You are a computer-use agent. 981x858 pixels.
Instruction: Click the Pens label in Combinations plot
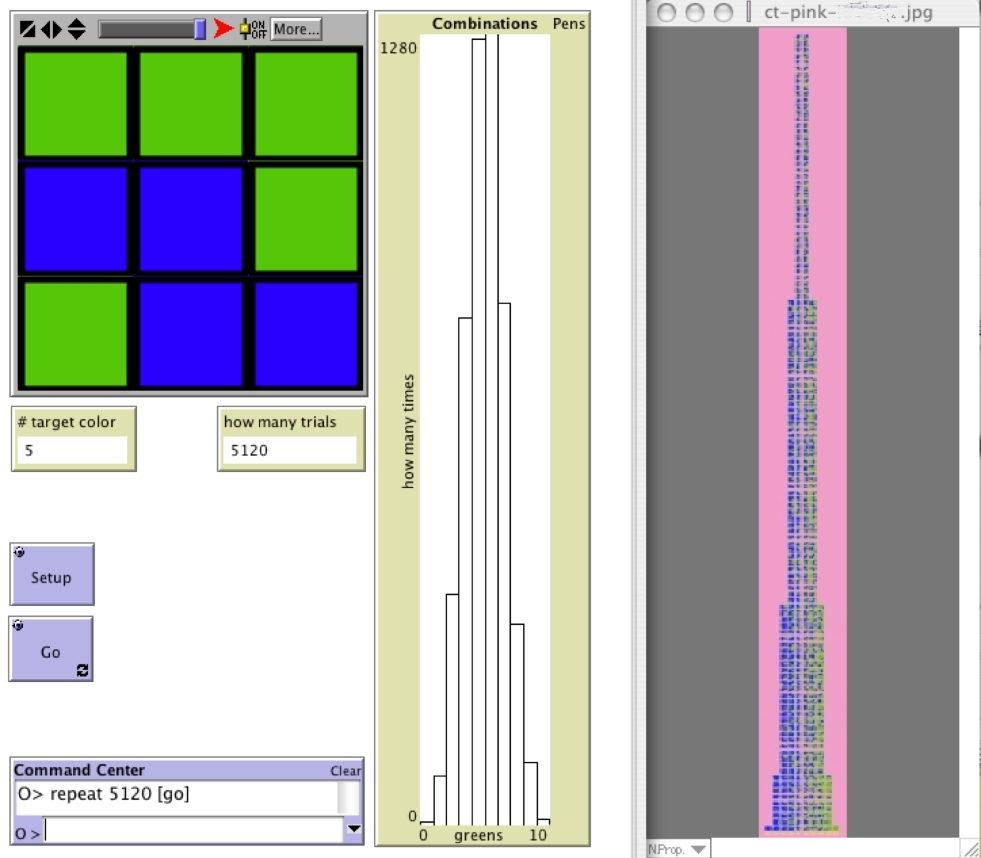570,23
